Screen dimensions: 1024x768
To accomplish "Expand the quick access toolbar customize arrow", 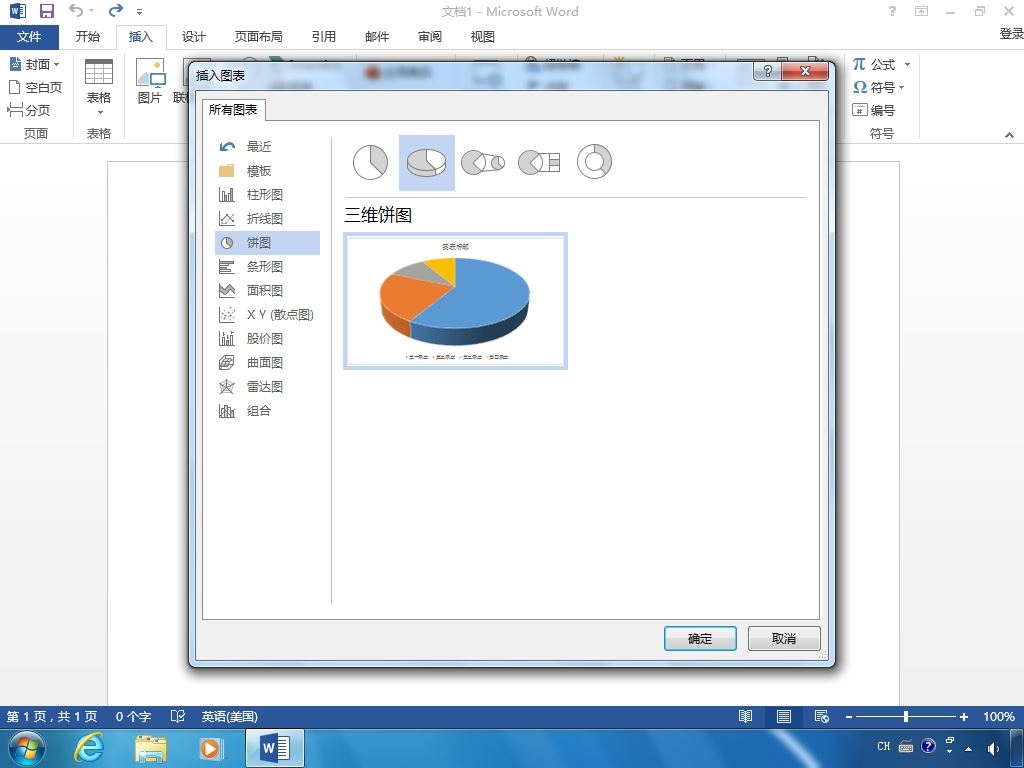I will [x=139, y=12].
